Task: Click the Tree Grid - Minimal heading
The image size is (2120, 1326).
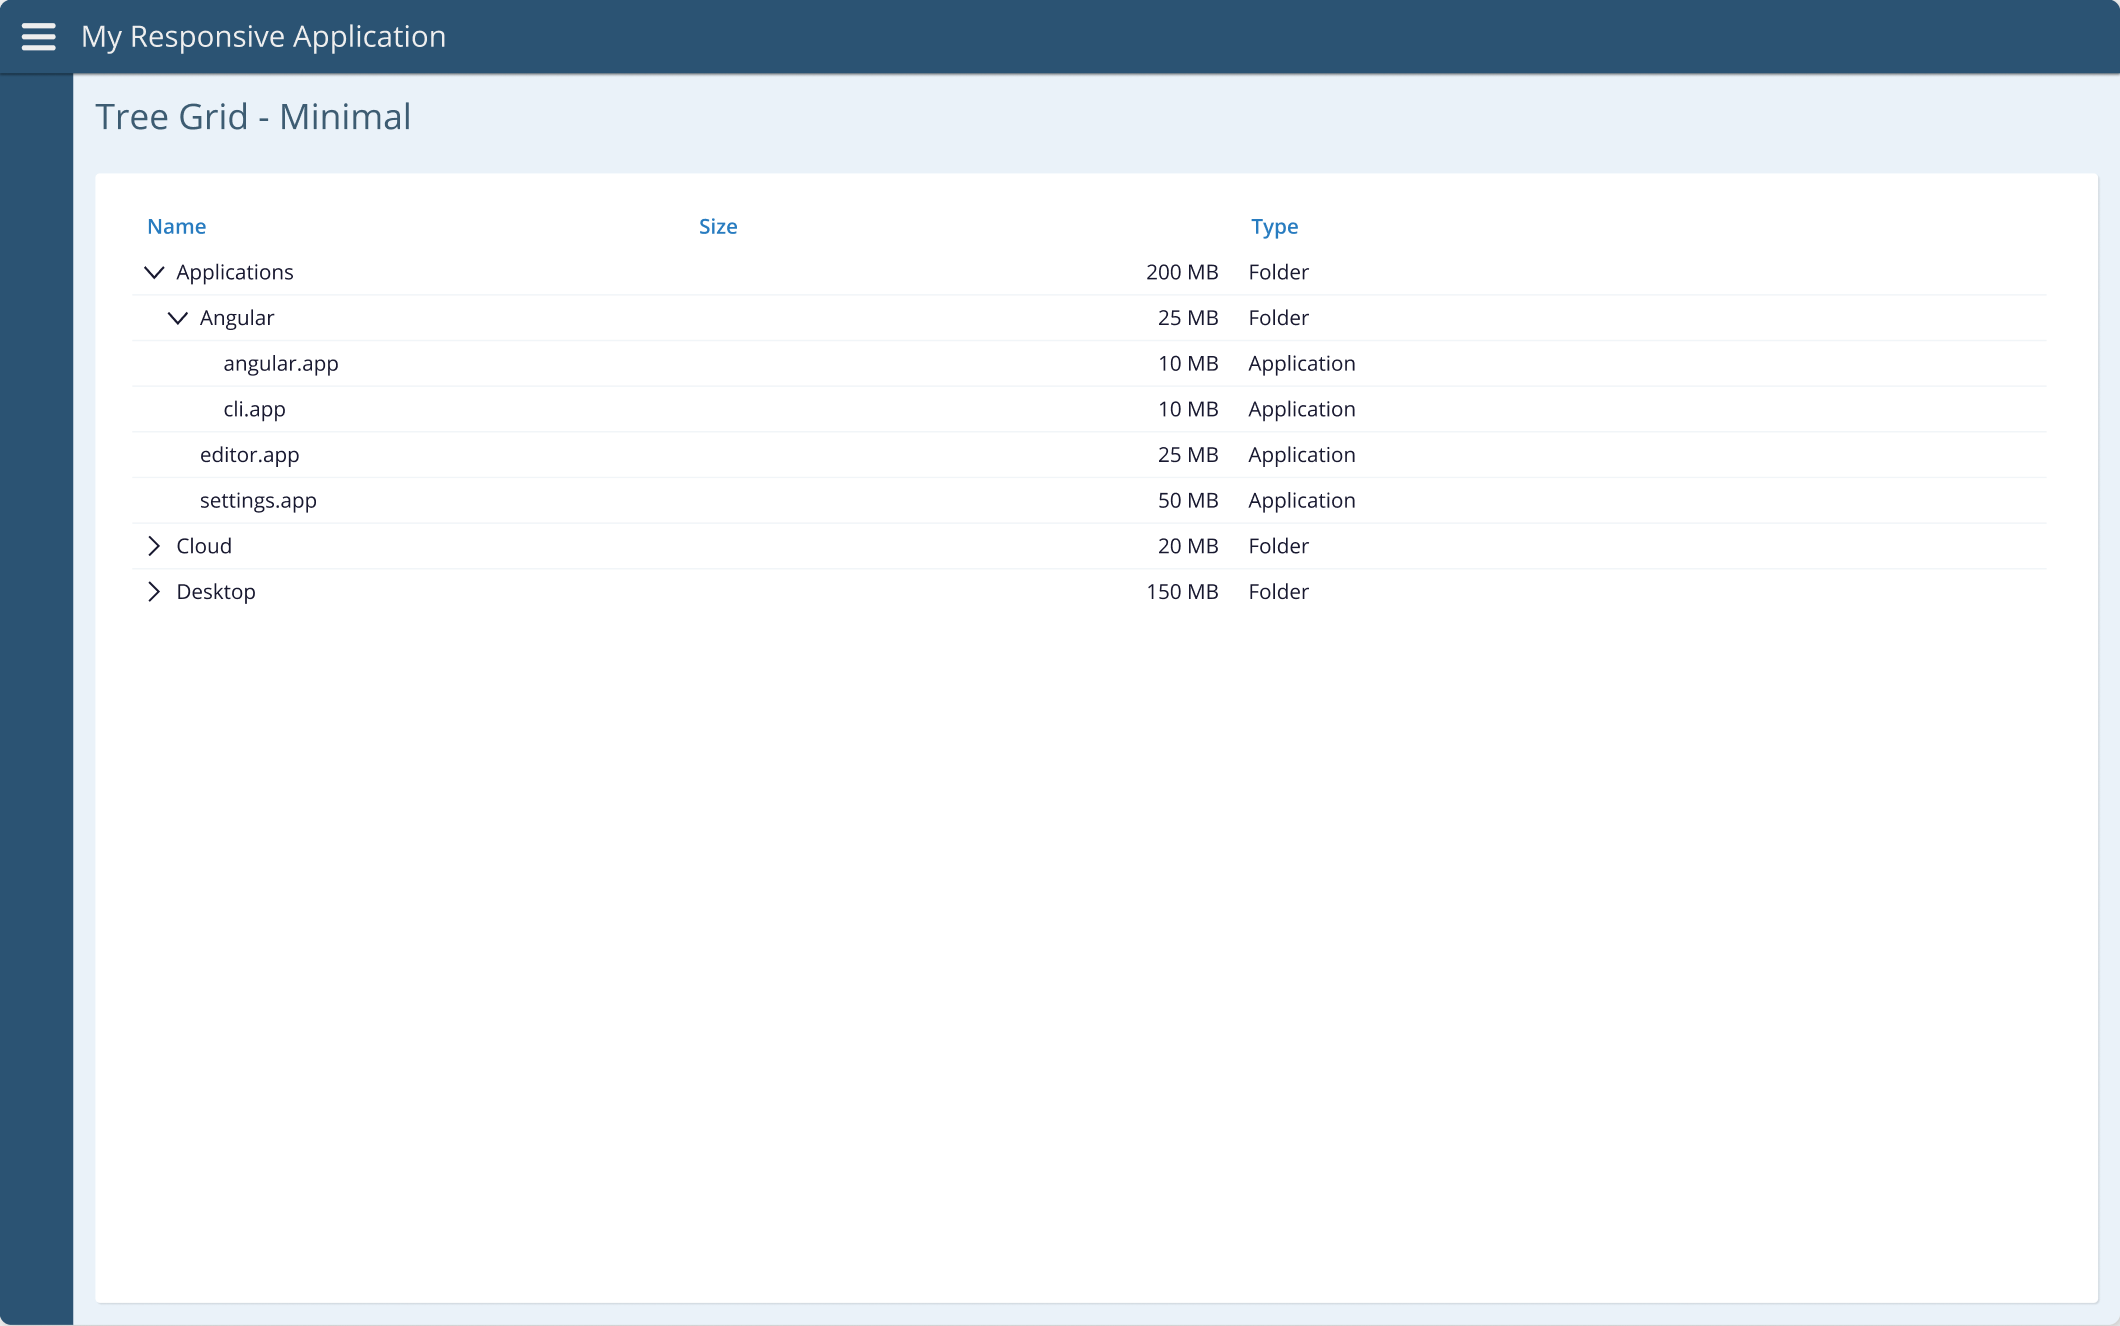Action: pos(253,117)
